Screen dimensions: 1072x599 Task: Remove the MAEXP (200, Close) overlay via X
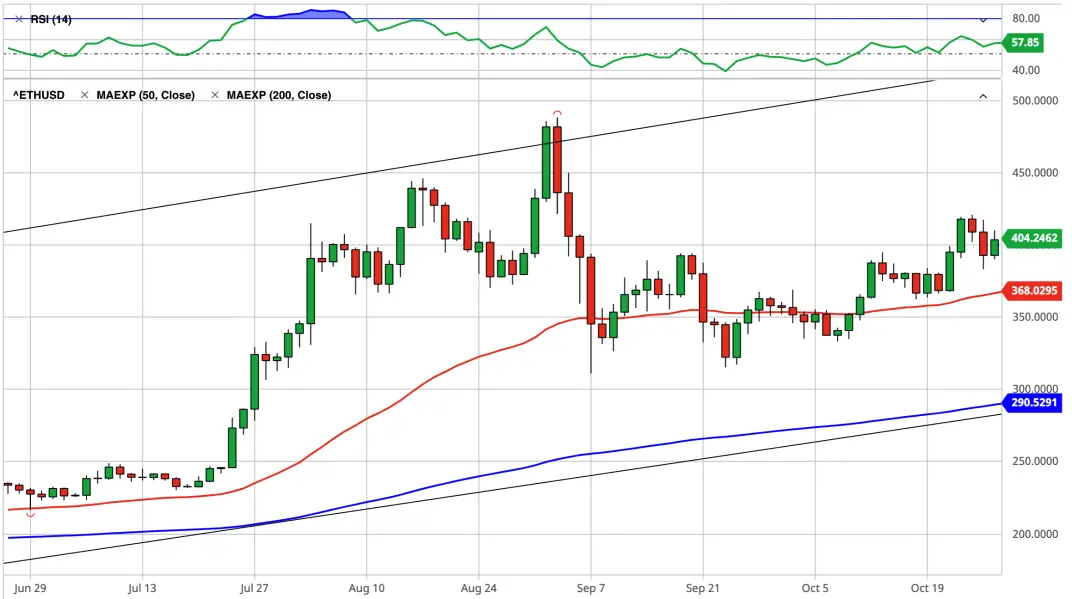click(x=215, y=95)
